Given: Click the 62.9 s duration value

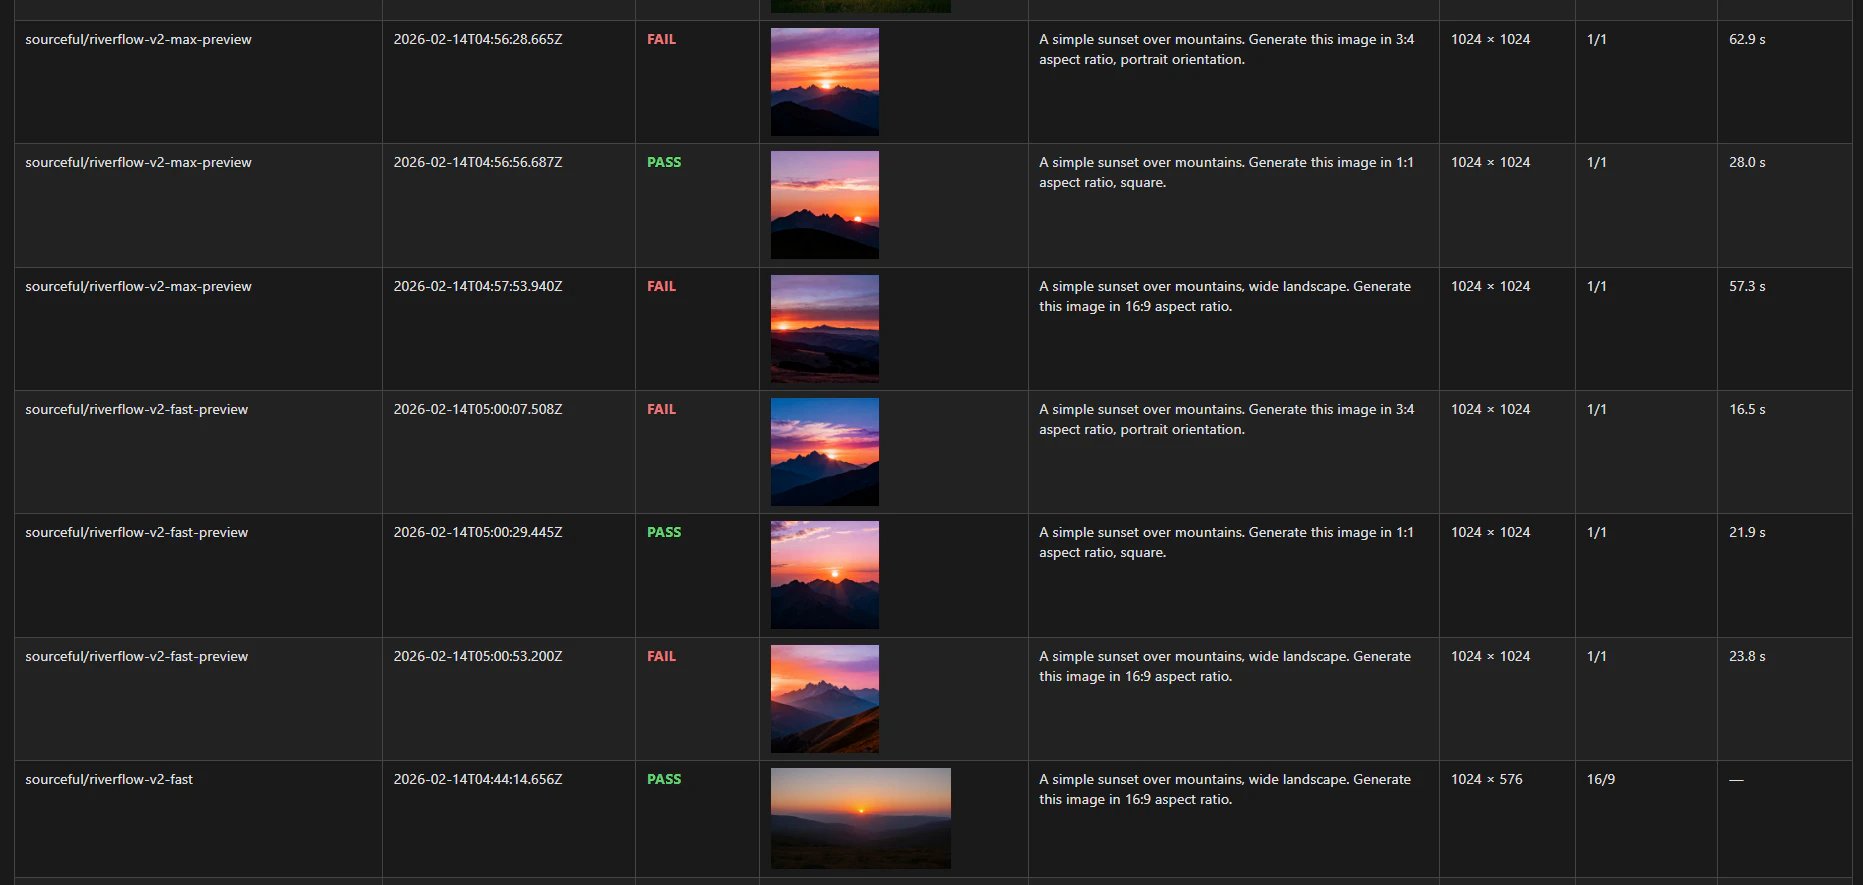Looking at the screenshot, I should pyautogui.click(x=1747, y=39).
